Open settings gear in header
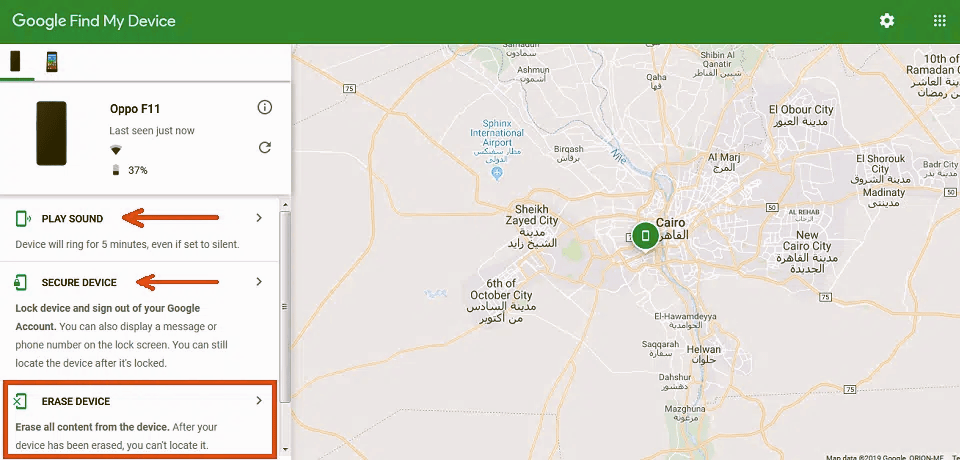The height and width of the screenshot is (460, 960). point(887,21)
